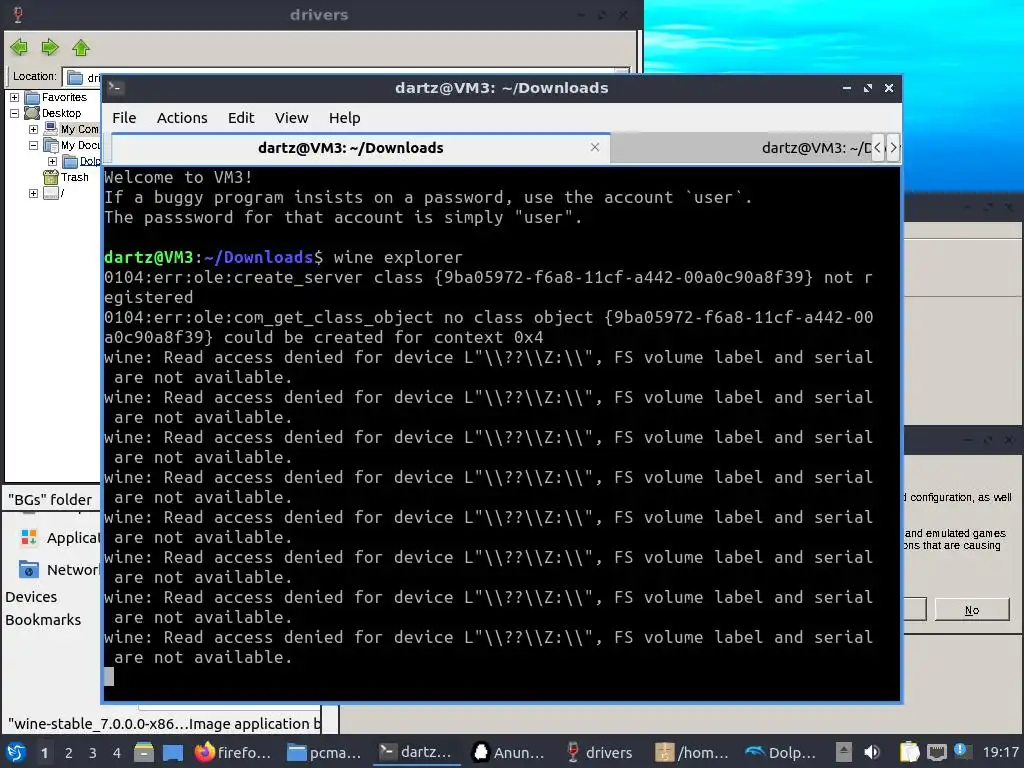
Task: Switch to the second dartz@VM3 terminal tab
Action: (743, 148)
